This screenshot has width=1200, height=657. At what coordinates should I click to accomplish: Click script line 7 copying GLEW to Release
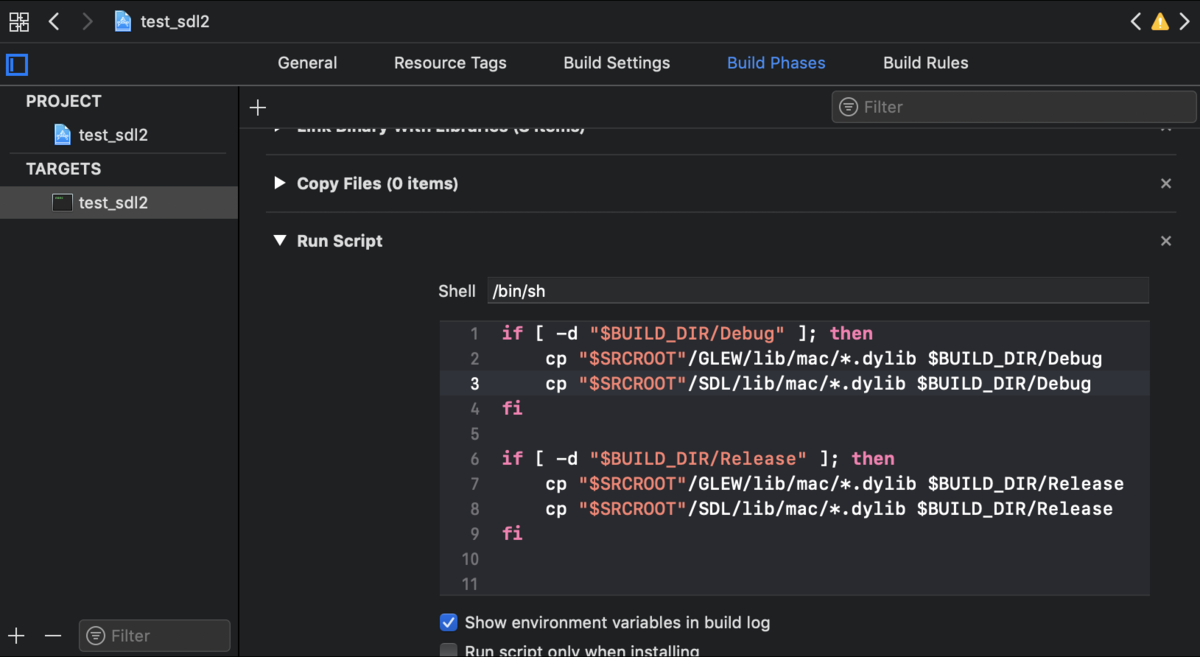pyautogui.click(x=835, y=483)
